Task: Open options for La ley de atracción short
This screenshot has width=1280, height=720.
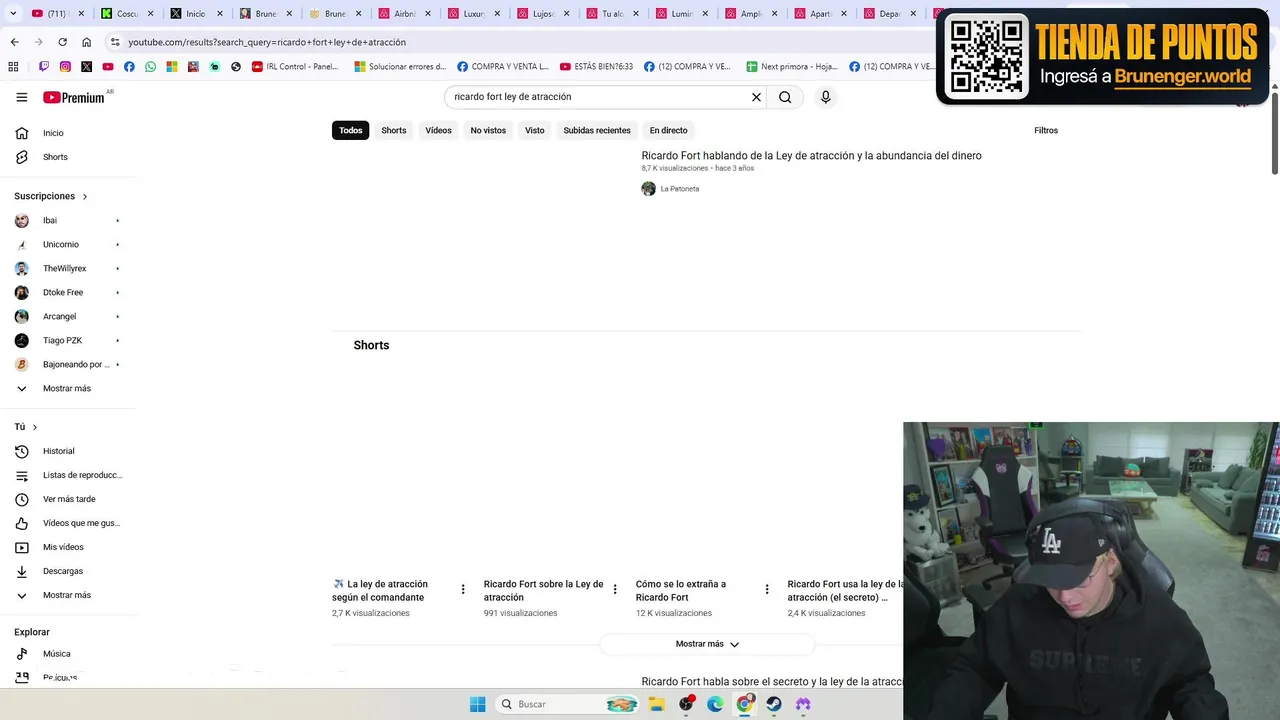Action: (x=462, y=589)
